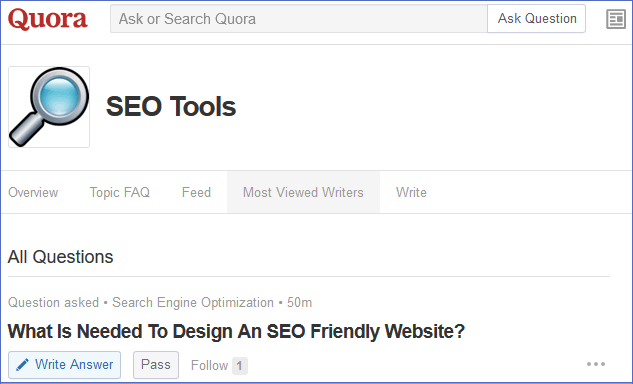Click the SEO Tools magnifying glass image

tap(49, 107)
